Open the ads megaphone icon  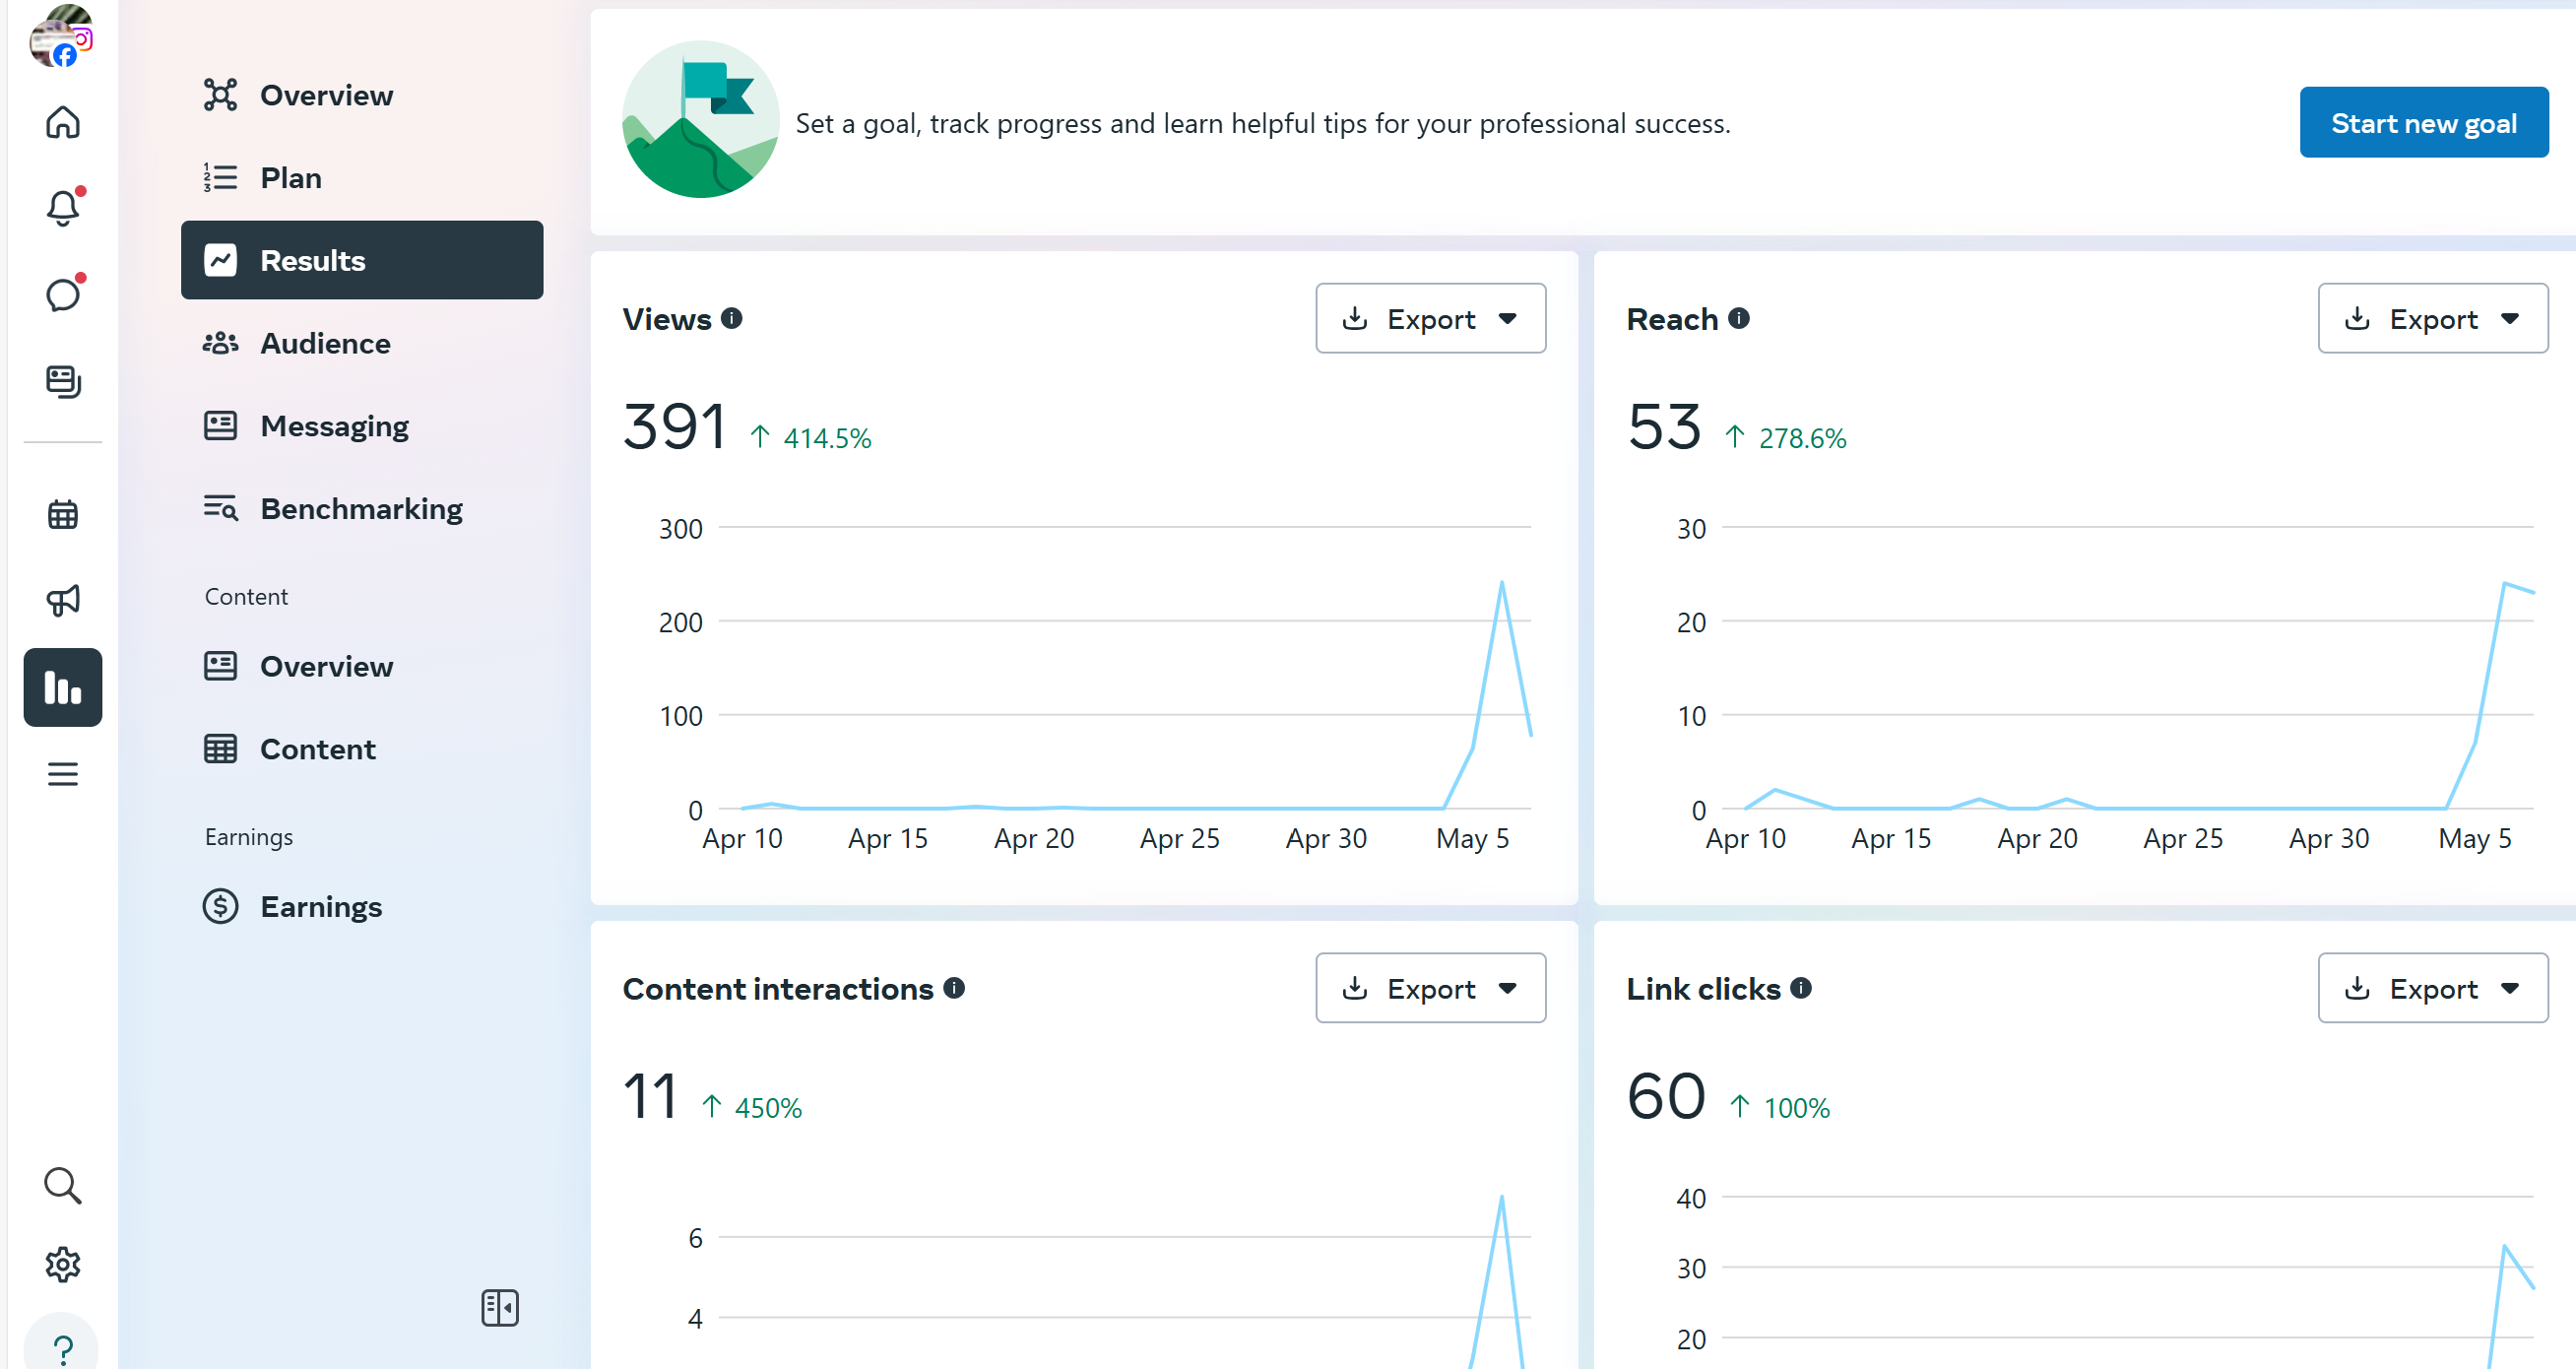(x=62, y=600)
